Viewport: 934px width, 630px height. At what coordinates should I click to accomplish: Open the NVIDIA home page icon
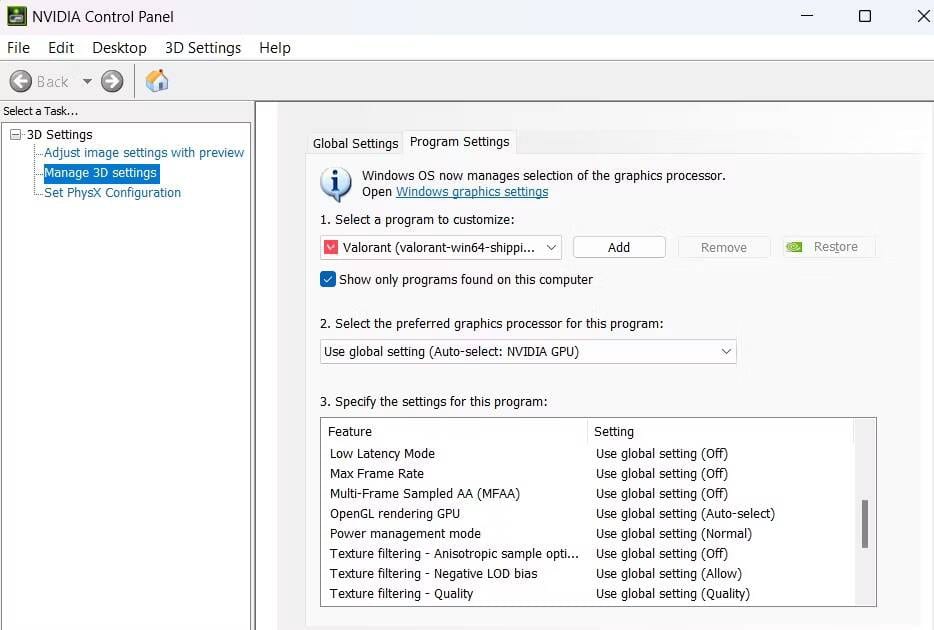(x=156, y=81)
